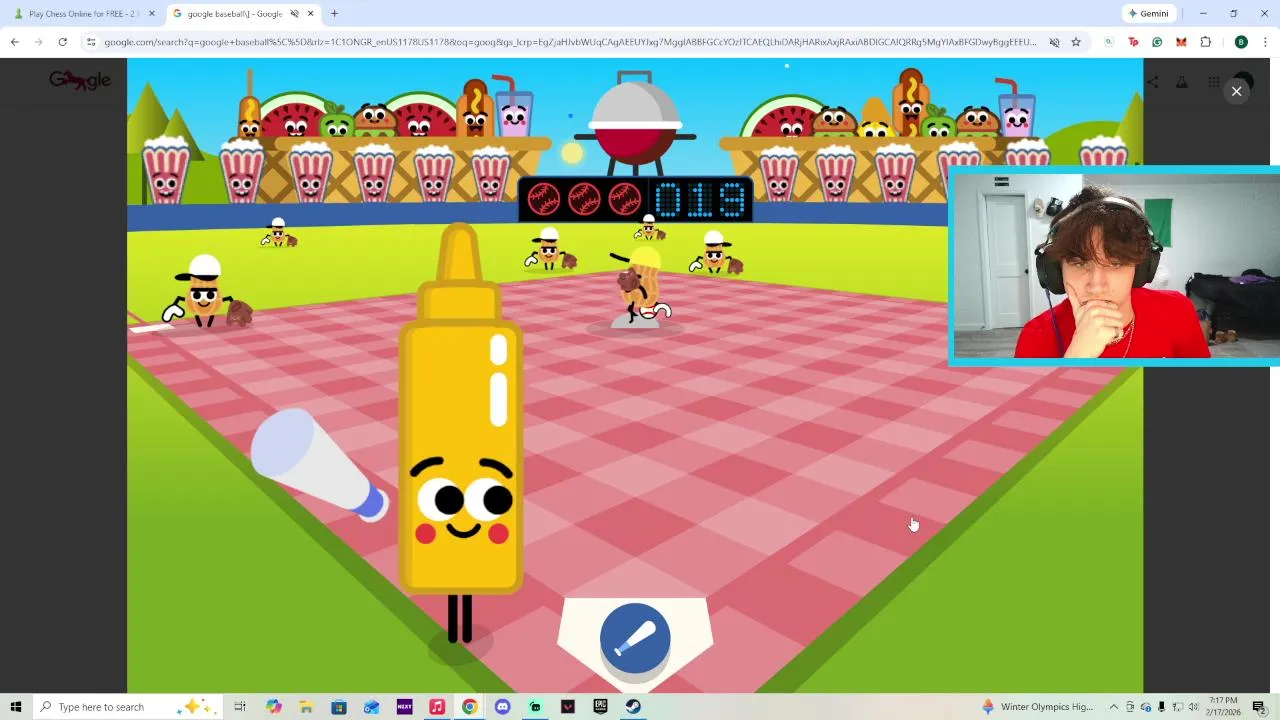Open Microsoft Store from the taskbar
The height and width of the screenshot is (720, 1280).
[339, 707]
